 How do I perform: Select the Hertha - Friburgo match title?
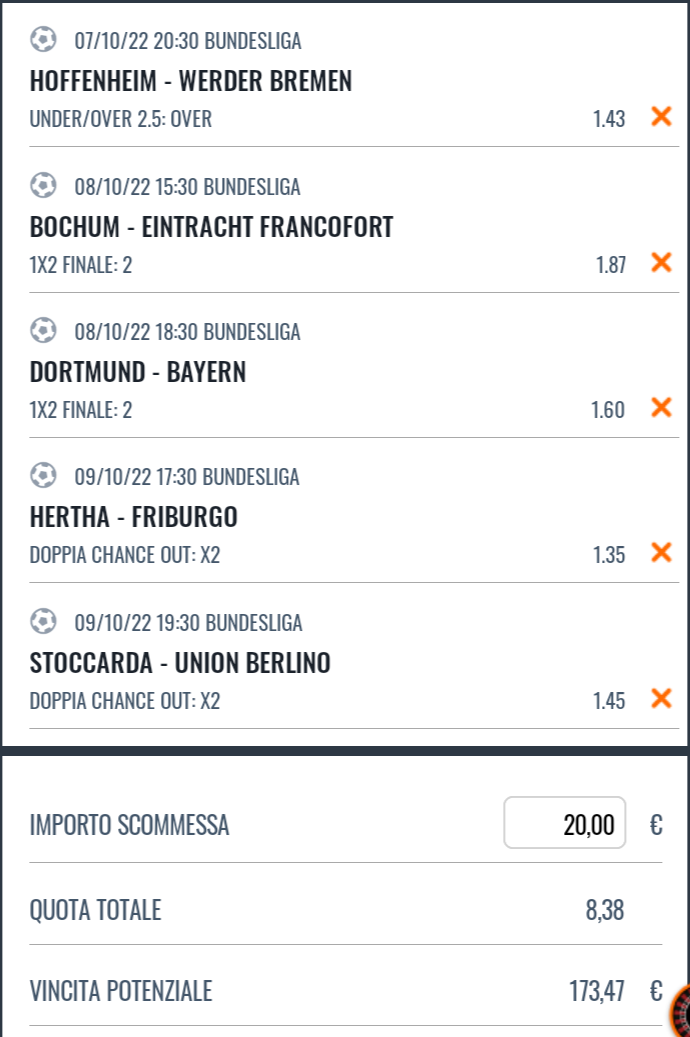(134, 517)
